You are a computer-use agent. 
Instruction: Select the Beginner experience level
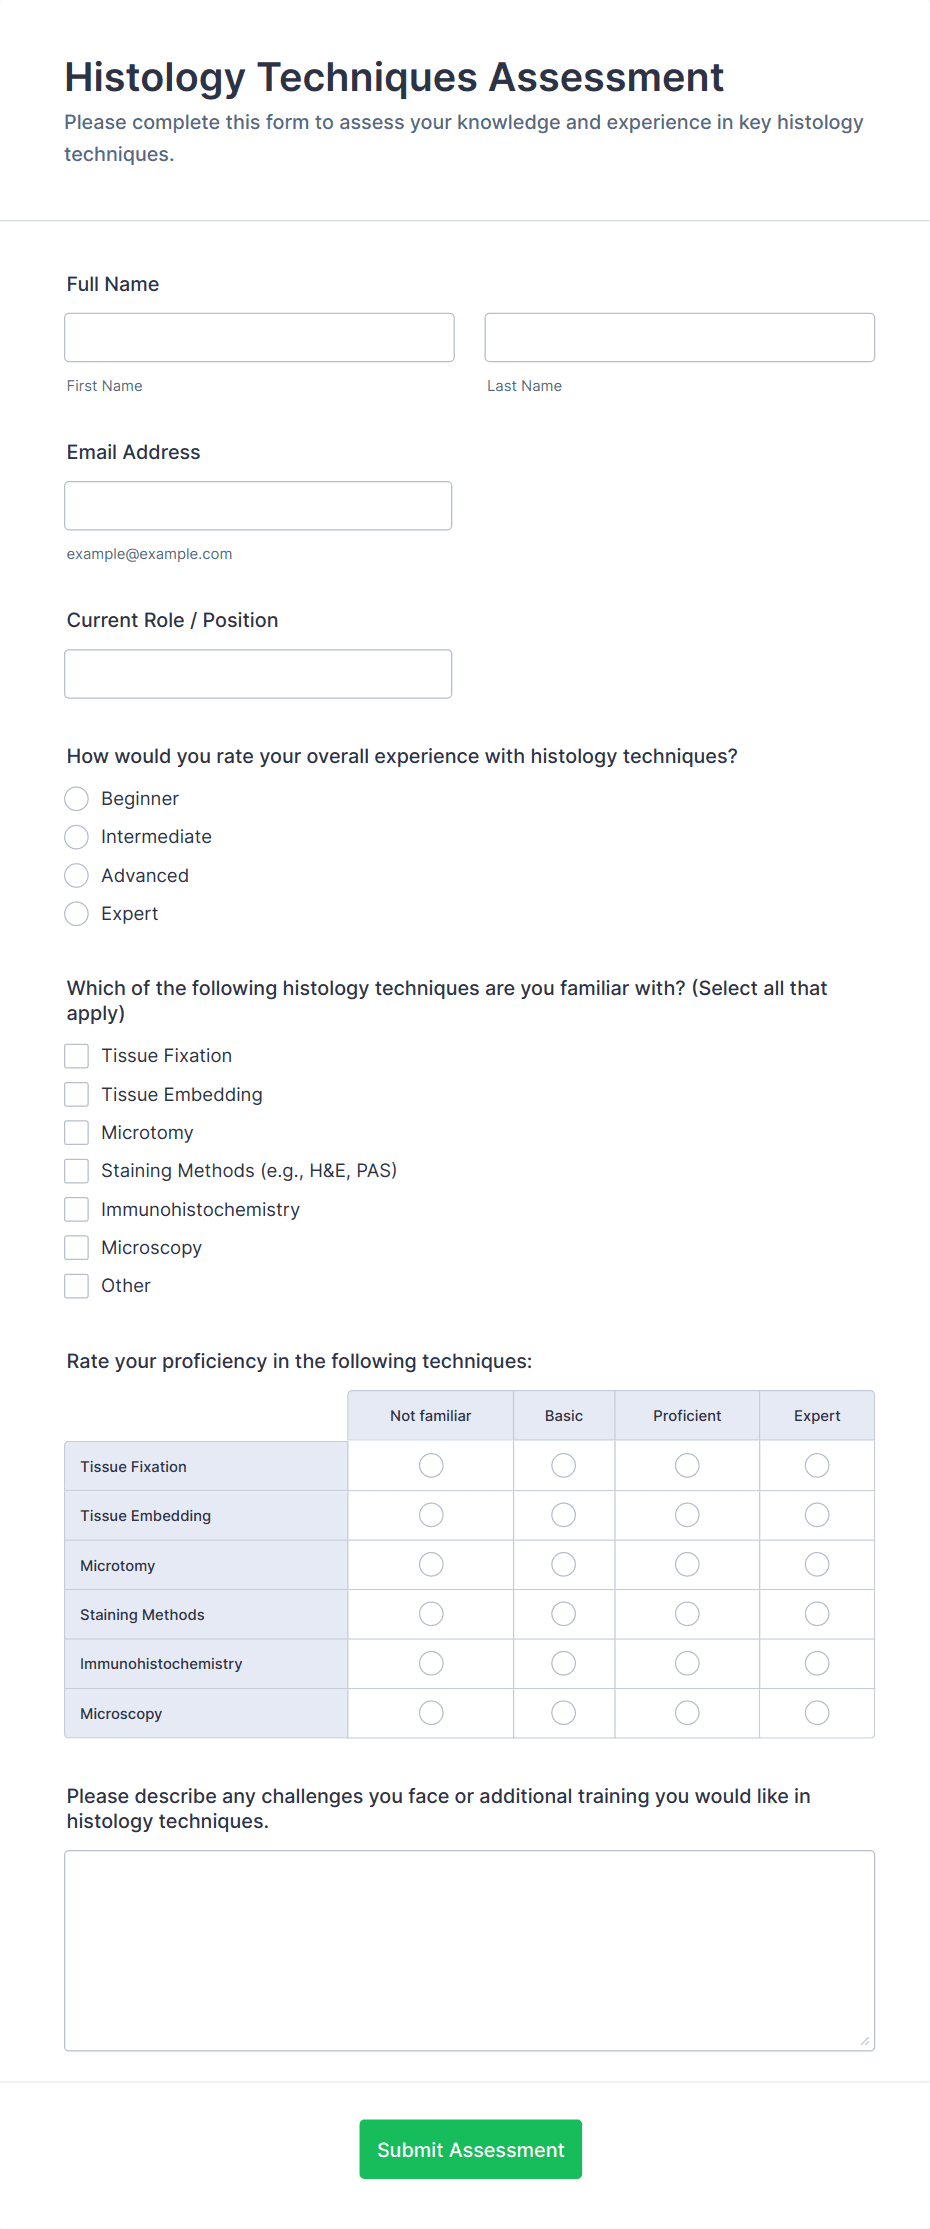(76, 798)
